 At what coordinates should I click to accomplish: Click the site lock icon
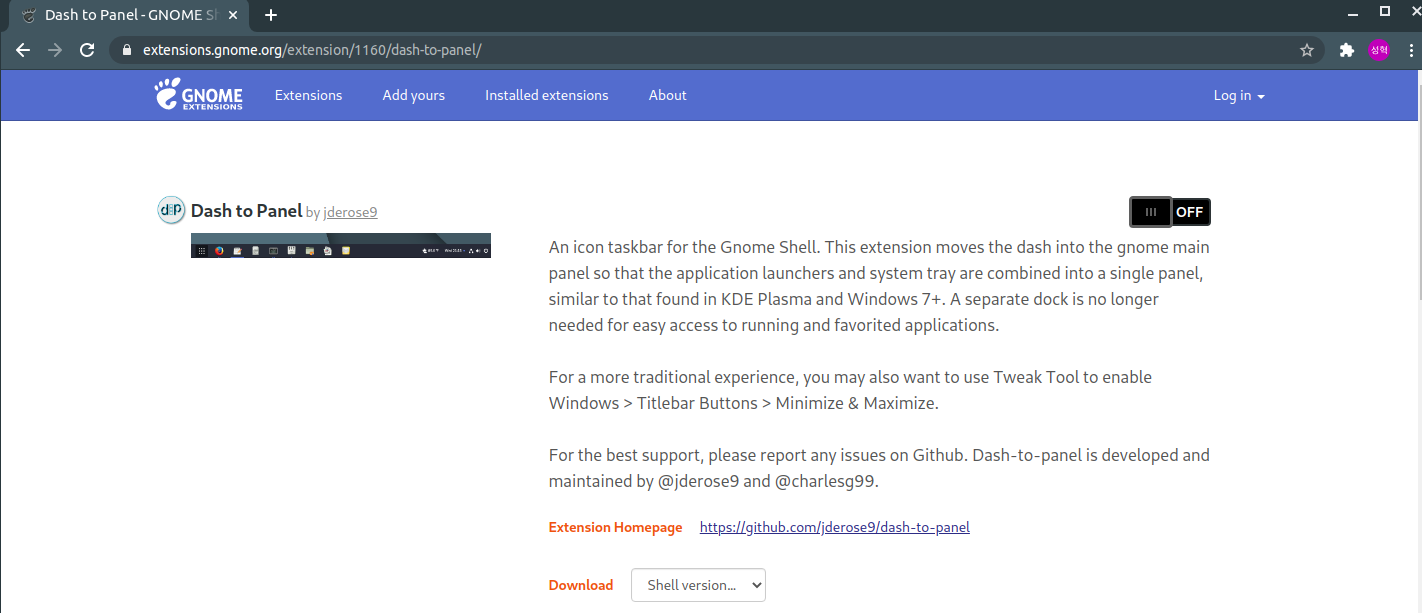(x=126, y=50)
